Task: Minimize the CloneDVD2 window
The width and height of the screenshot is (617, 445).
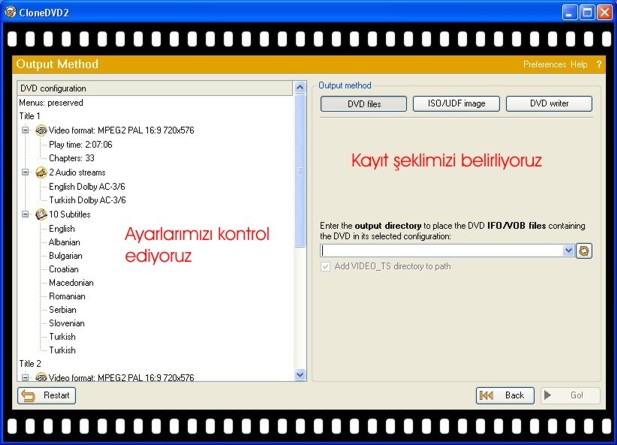Action: point(569,12)
